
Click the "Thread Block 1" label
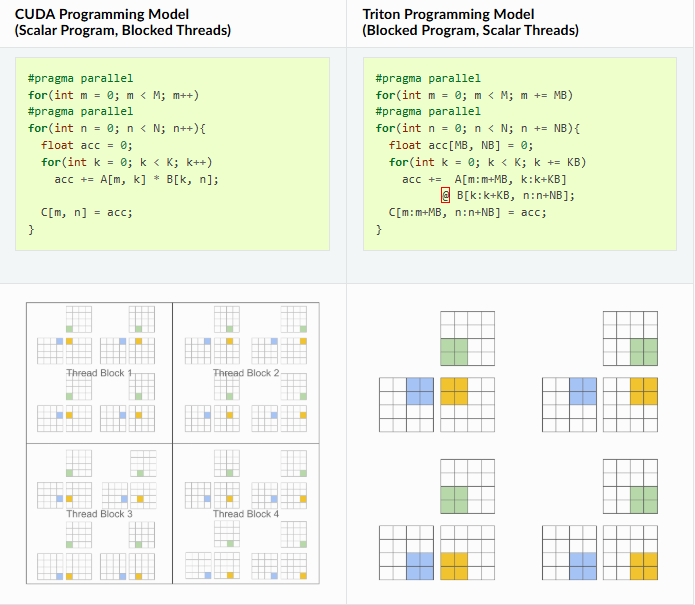coord(99,373)
